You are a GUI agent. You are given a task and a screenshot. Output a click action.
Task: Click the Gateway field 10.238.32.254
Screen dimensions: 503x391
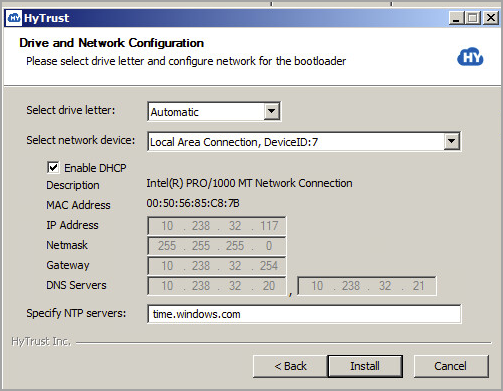[217, 266]
